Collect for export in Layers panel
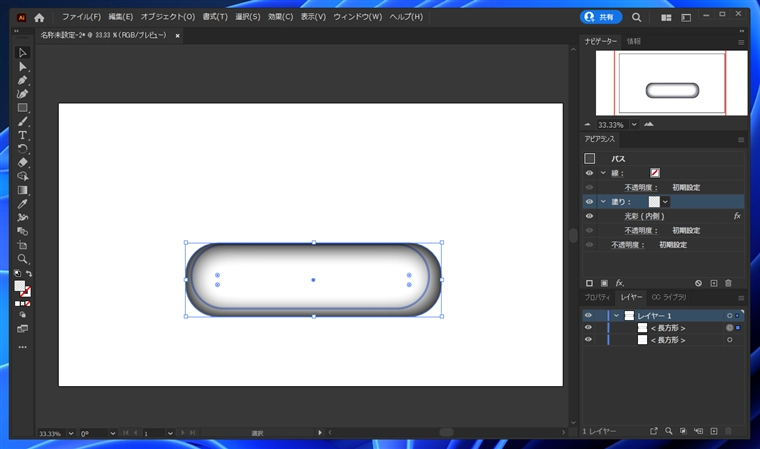 coord(653,431)
